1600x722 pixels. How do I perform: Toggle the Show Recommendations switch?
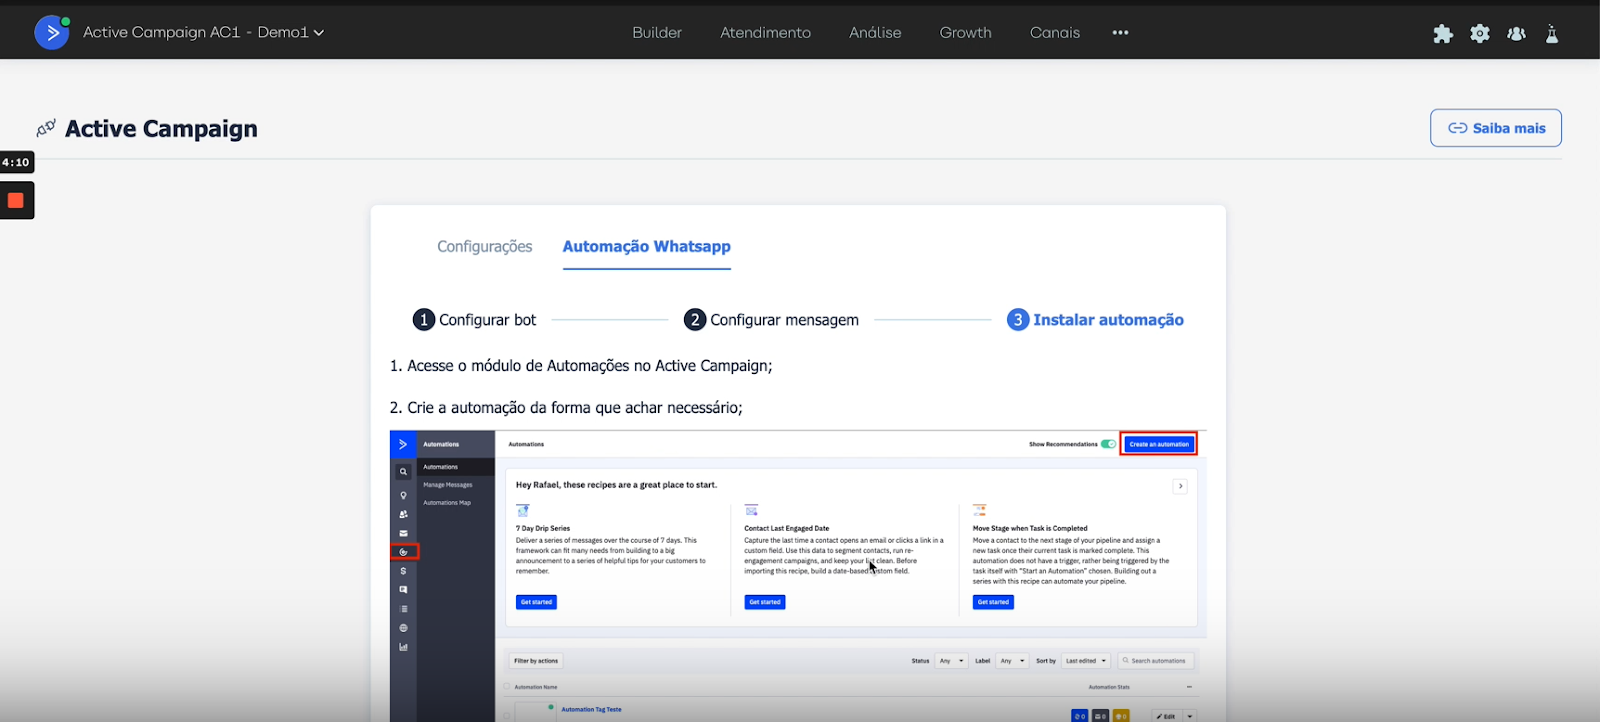pos(1108,444)
